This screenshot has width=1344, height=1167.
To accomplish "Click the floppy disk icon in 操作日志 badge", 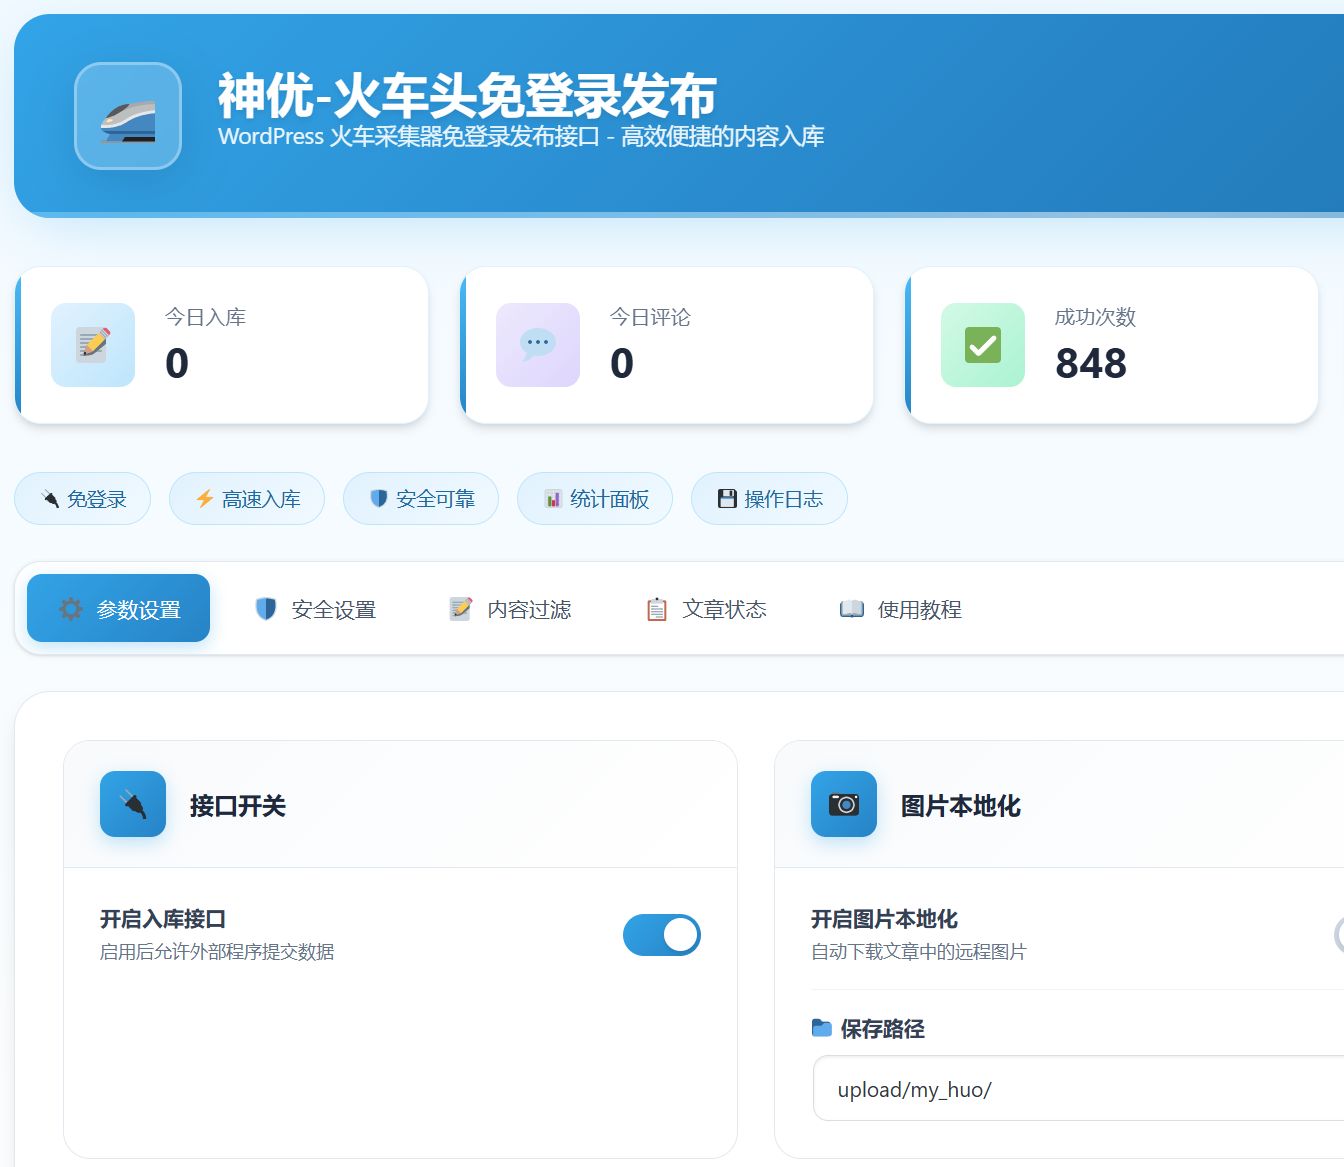I will [727, 499].
